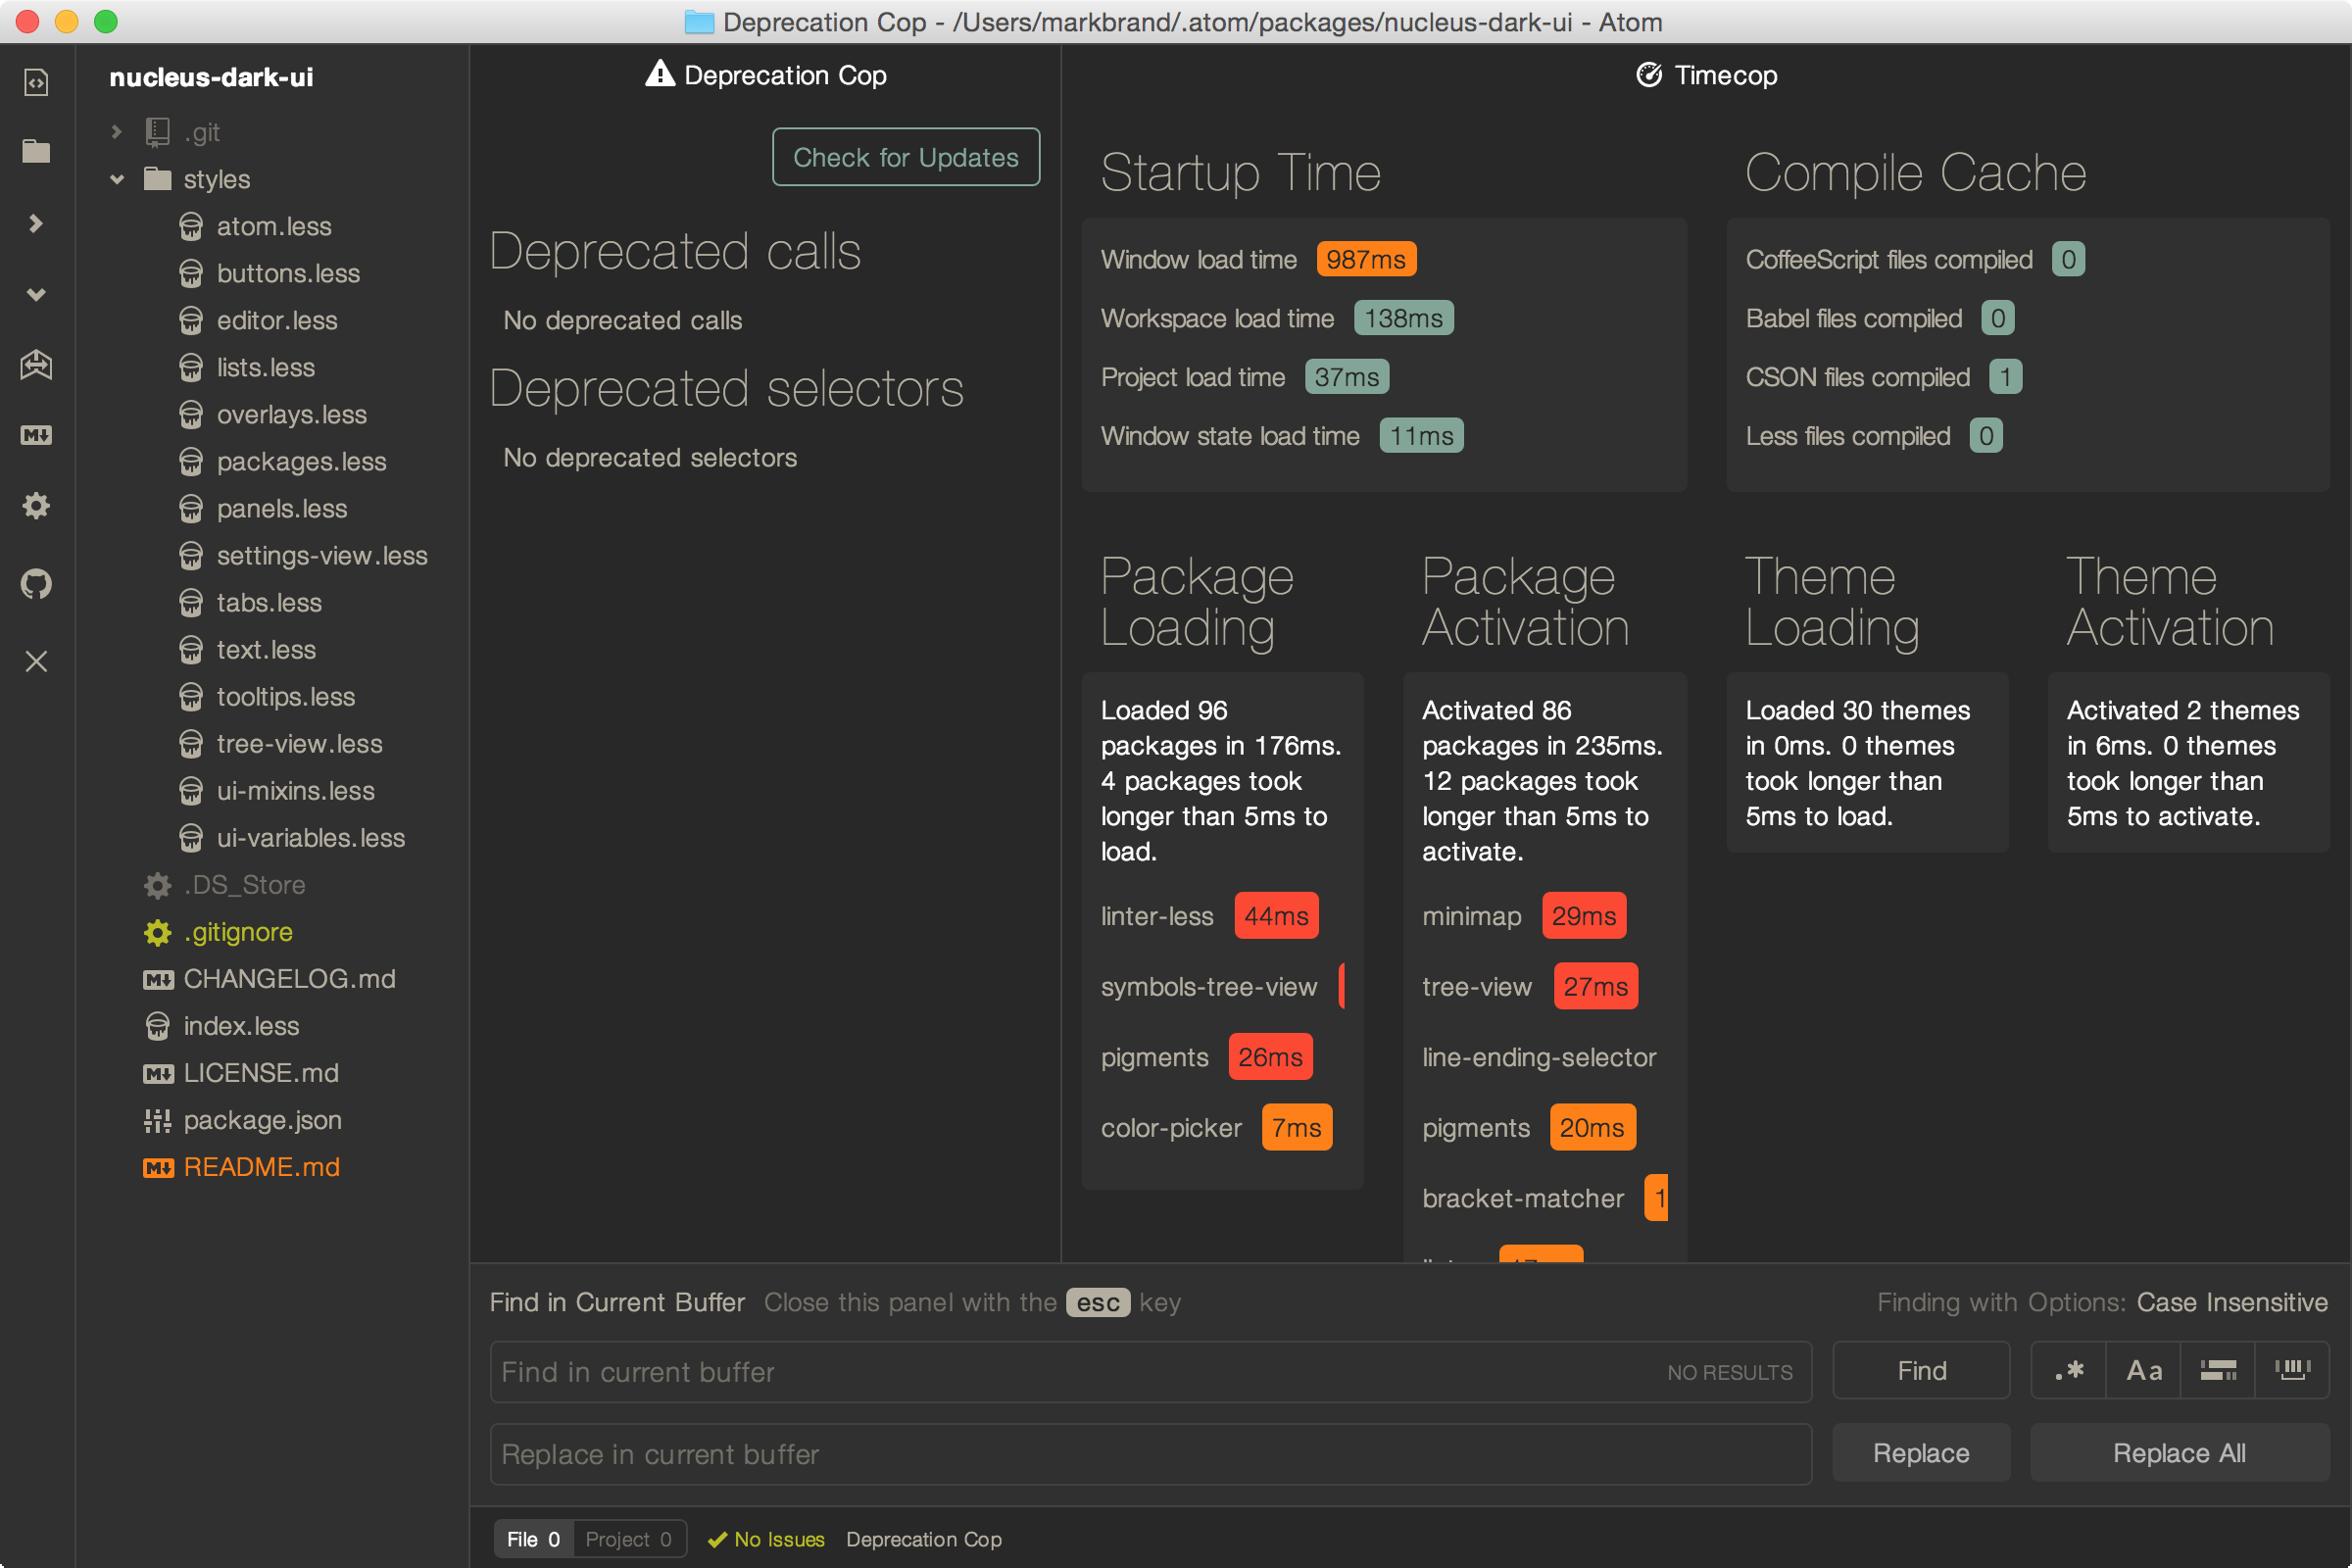Select the nucleus-dark-ui project root
2352x1568 pixels.
pos(211,77)
